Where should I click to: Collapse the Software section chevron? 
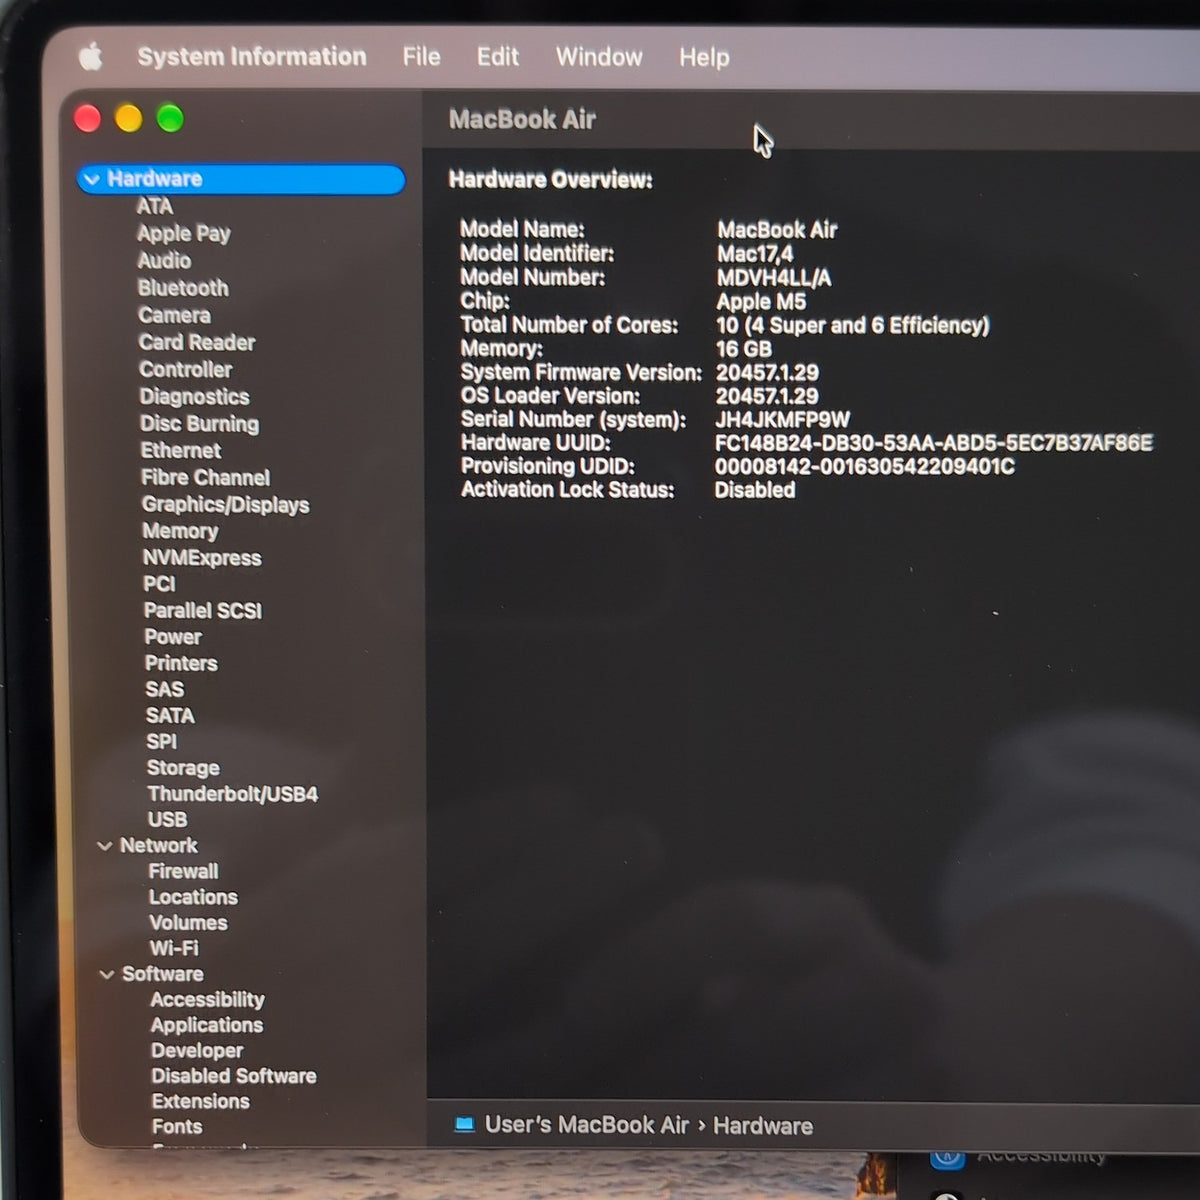click(106, 974)
